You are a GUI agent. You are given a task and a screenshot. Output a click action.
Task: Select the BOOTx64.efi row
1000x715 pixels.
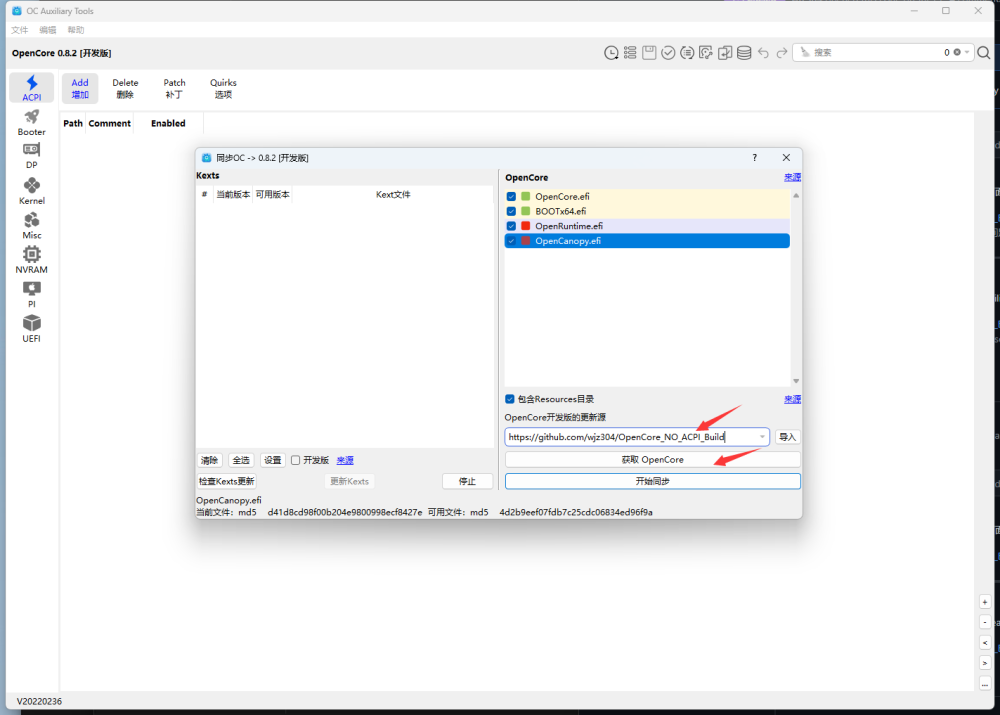click(x=647, y=211)
